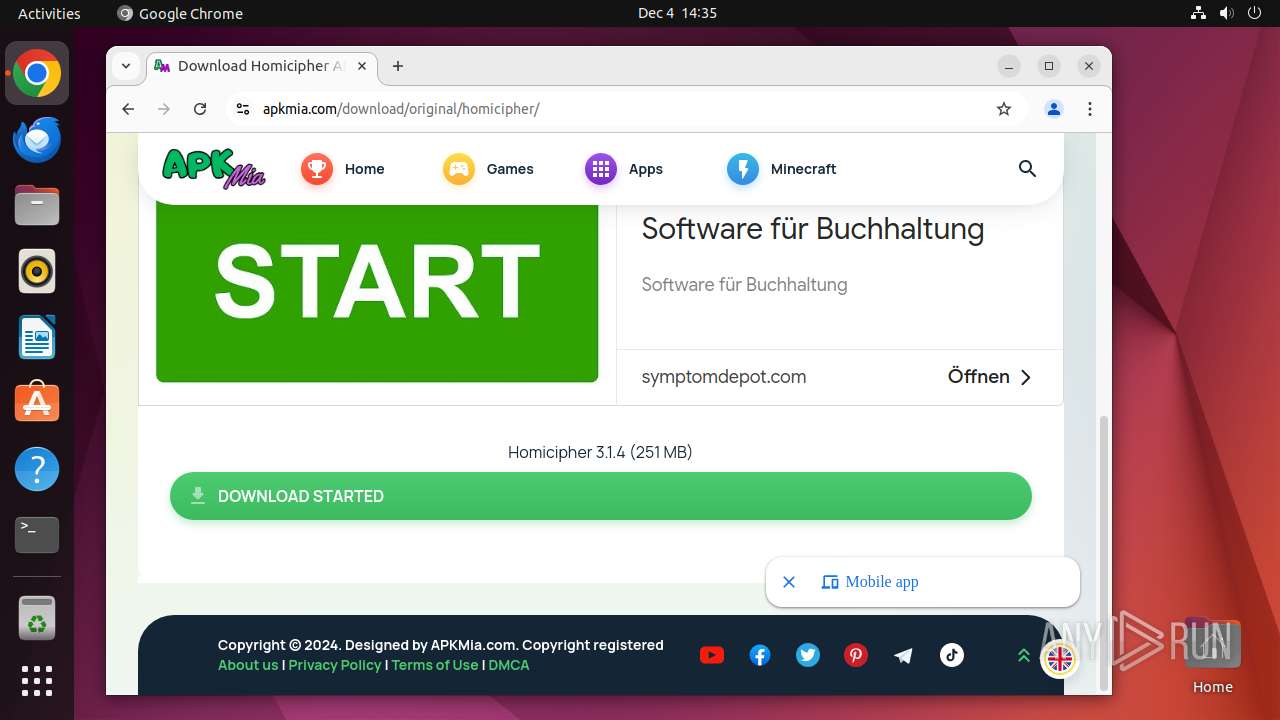Click the green START ad banner
The image size is (1280, 720).
pyautogui.click(x=377, y=292)
